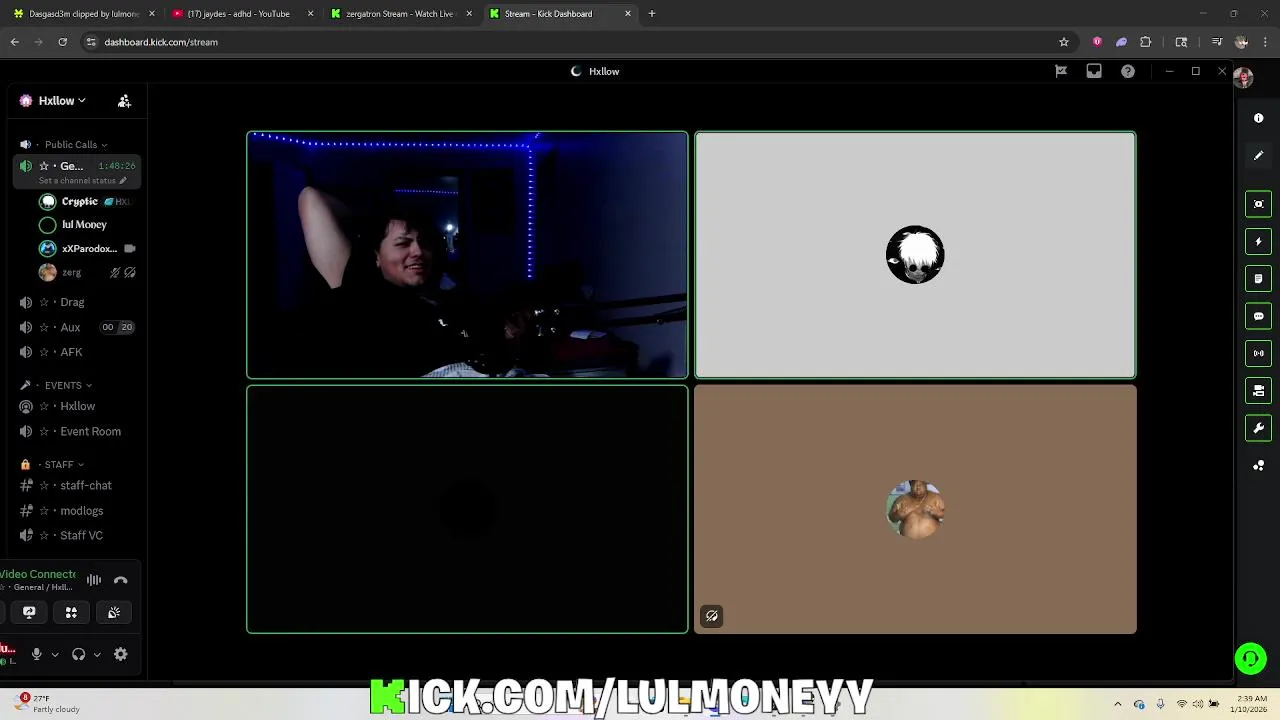This screenshot has height=720, width=1280.
Task: Open Discord user settings gear
Action: 121,654
